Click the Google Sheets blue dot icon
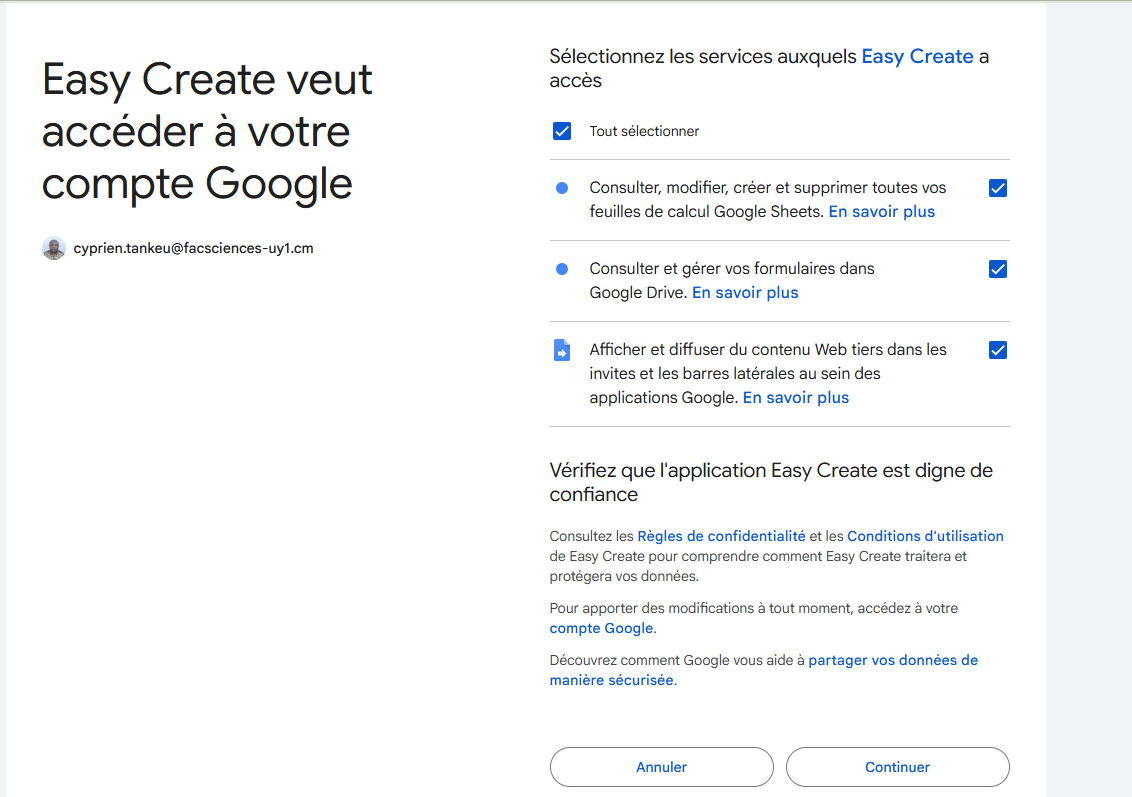Image resolution: width=1132 pixels, height=797 pixels. (562, 188)
